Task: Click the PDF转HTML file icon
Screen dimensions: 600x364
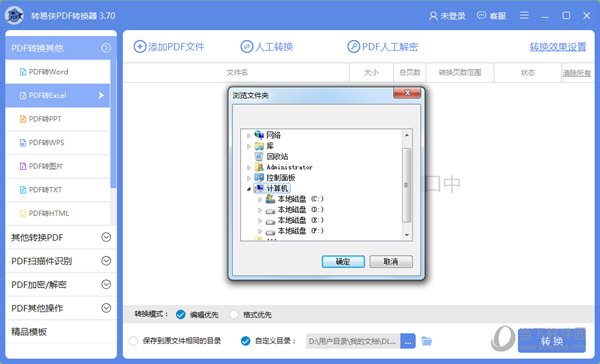Action: pyautogui.click(x=23, y=214)
